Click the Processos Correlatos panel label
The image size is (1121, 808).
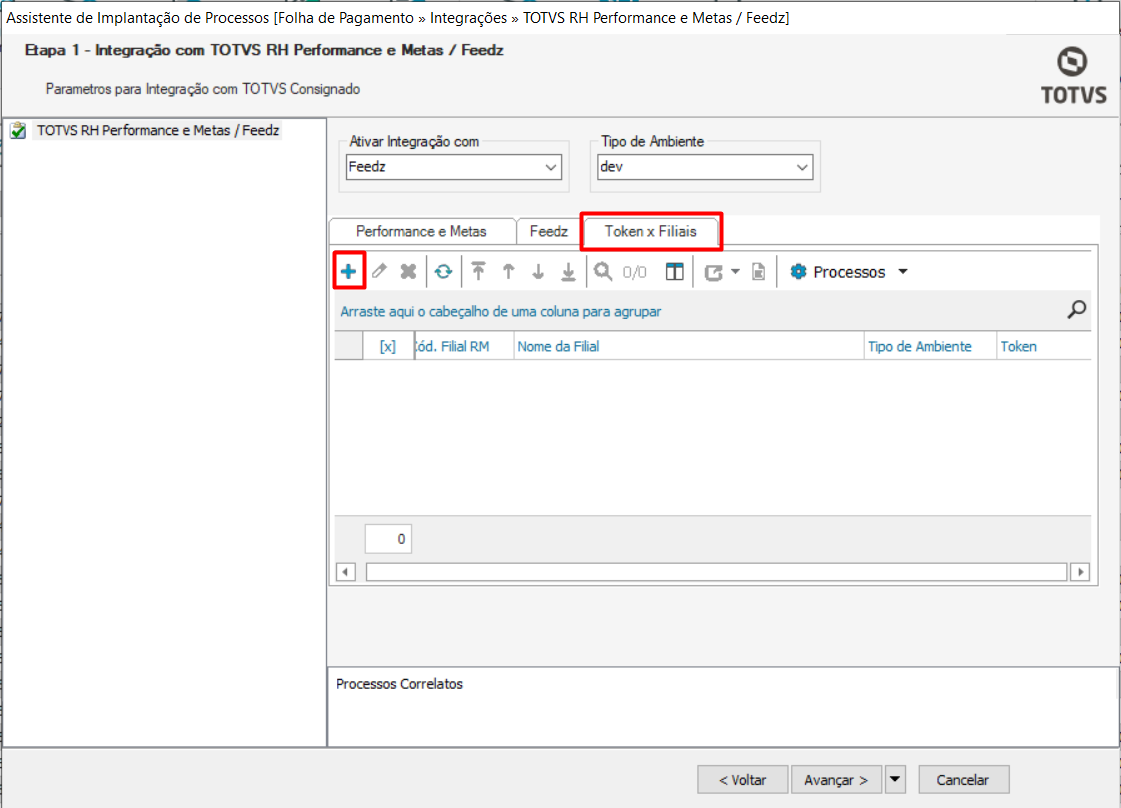pyautogui.click(x=399, y=684)
